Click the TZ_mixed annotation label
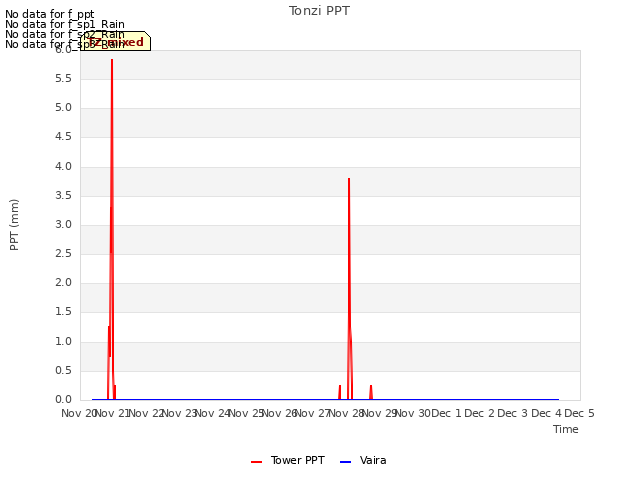 coord(116,42)
